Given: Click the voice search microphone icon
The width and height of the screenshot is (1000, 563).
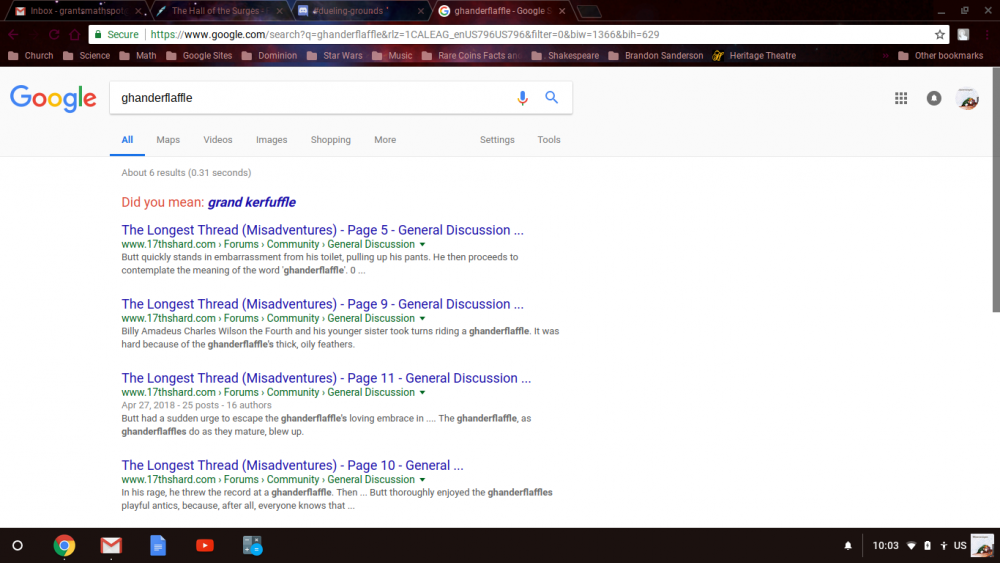Looking at the screenshot, I should (x=522, y=98).
